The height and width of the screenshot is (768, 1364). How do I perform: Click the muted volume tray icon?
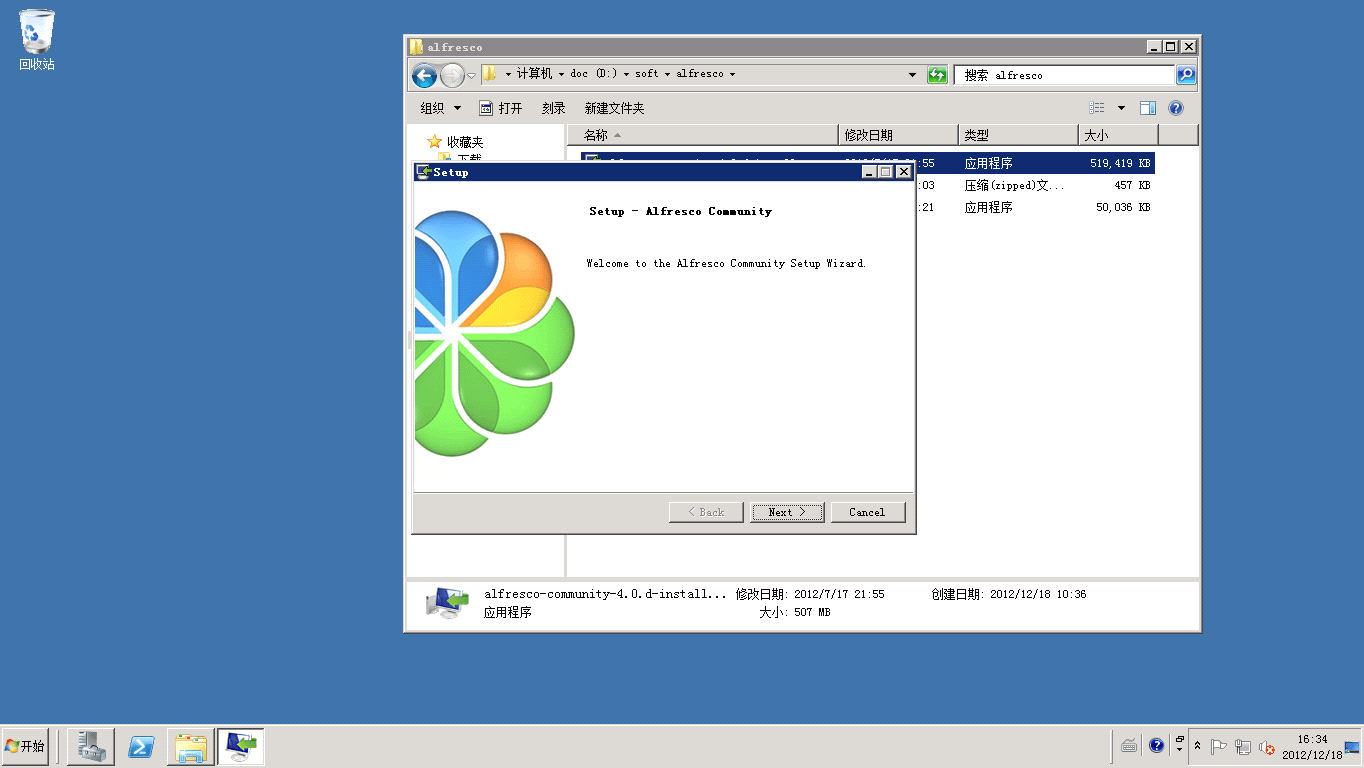pos(1267,747)
